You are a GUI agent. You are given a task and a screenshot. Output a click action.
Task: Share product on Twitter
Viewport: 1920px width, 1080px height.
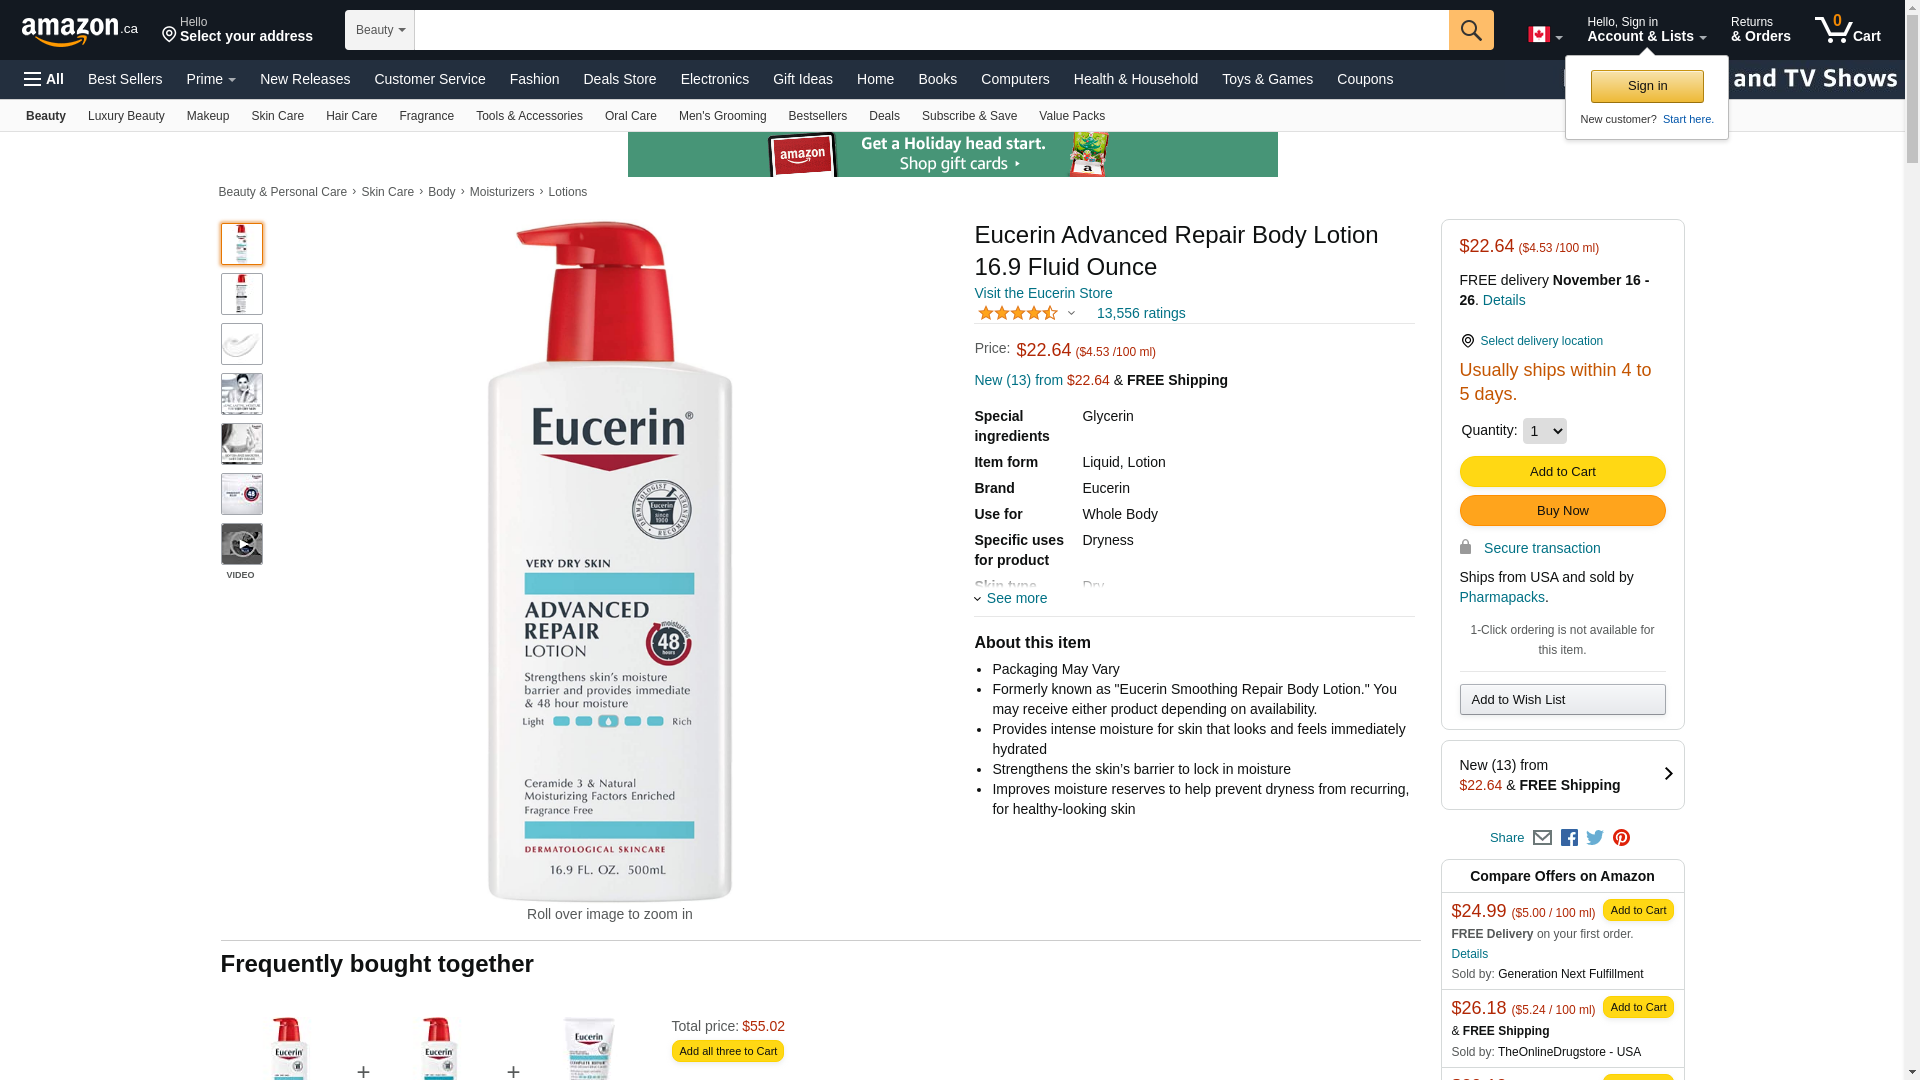point(1595,838)
